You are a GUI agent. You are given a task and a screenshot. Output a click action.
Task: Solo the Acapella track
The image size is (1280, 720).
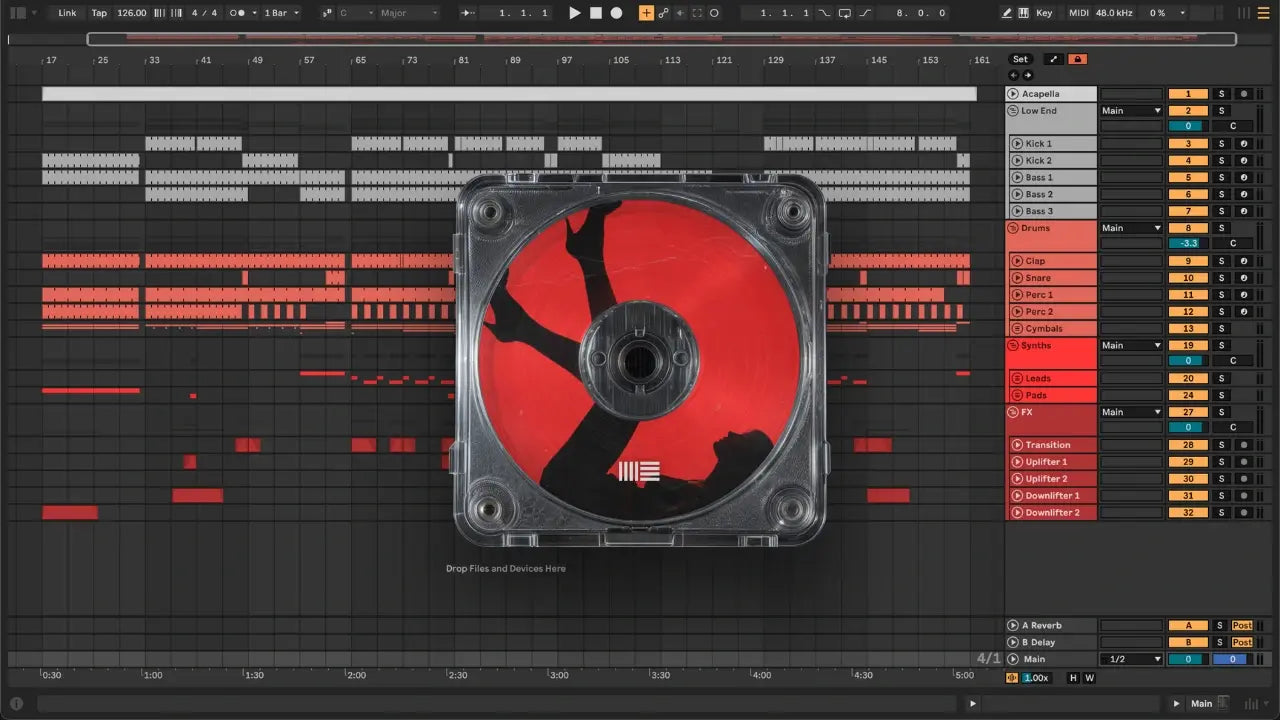pos(1220,94)
